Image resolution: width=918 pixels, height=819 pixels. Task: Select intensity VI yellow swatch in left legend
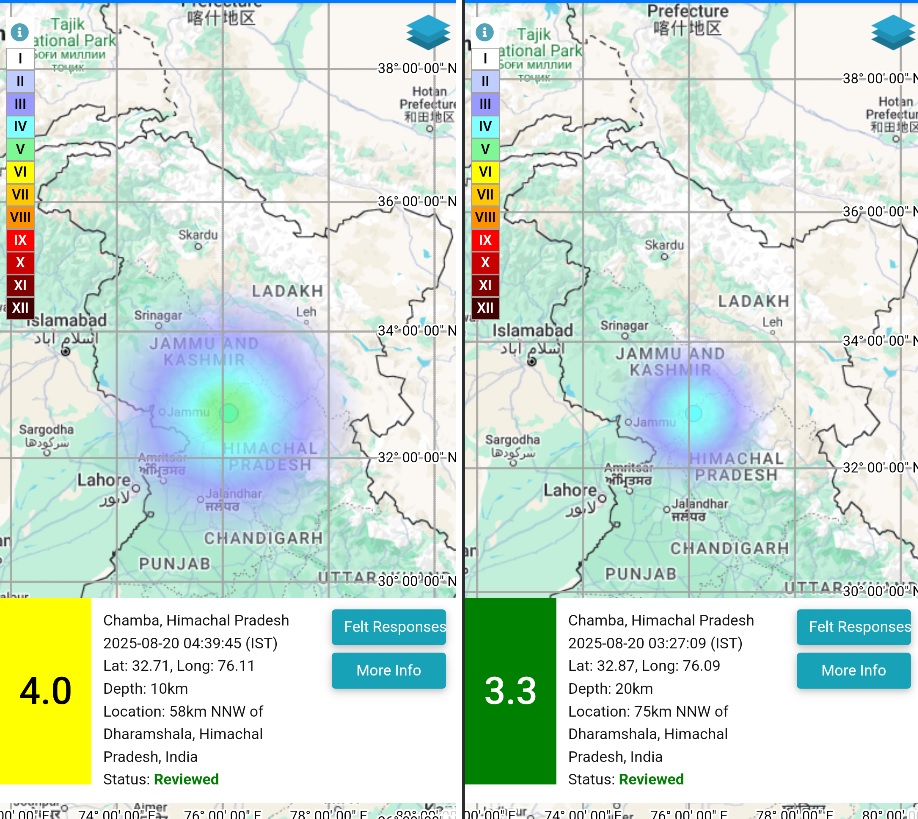click(20, 172)
